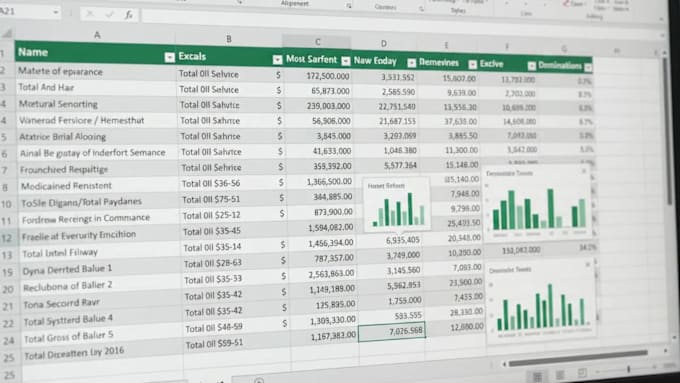680x383 pixels.
Task: Select cell 'Total Intel Filway'
Action: tap(60, 253)
